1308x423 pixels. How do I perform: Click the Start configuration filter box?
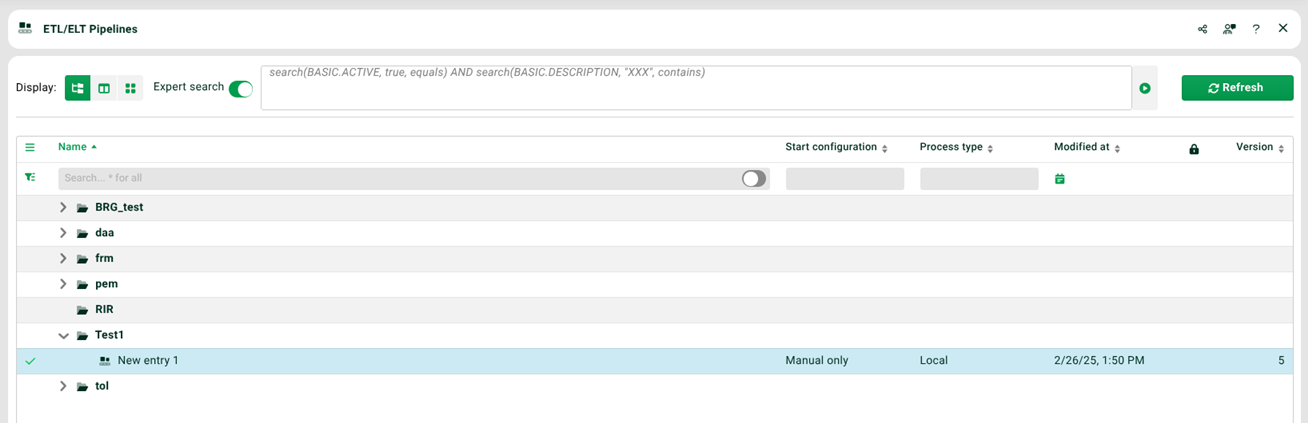click(845, 179)
